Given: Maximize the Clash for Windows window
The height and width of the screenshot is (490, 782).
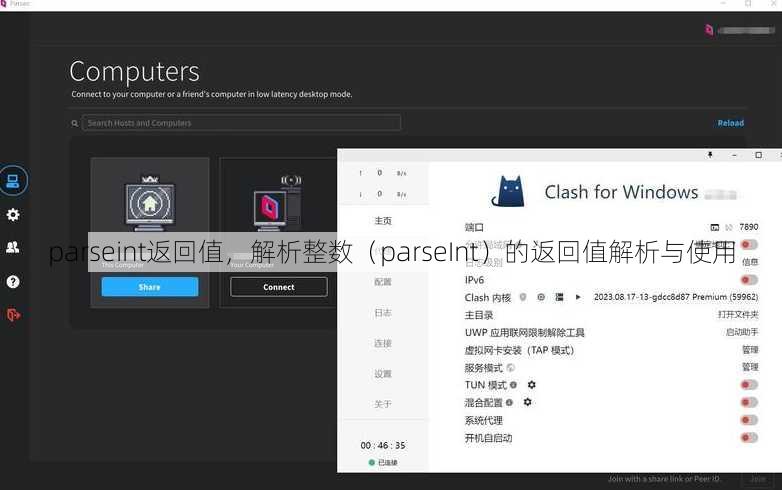Looking at the screenshot, I should [759, 155].
